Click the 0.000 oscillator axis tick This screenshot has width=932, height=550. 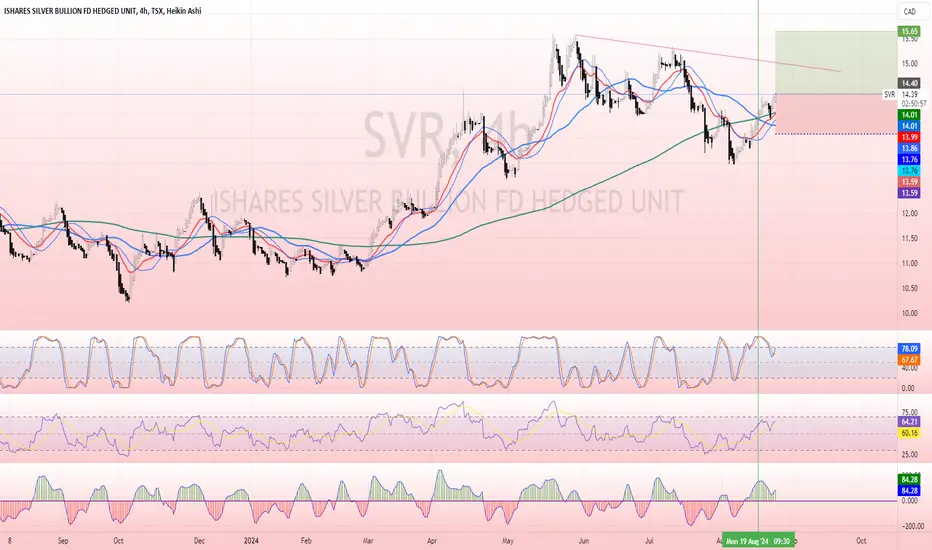[909, 501]
